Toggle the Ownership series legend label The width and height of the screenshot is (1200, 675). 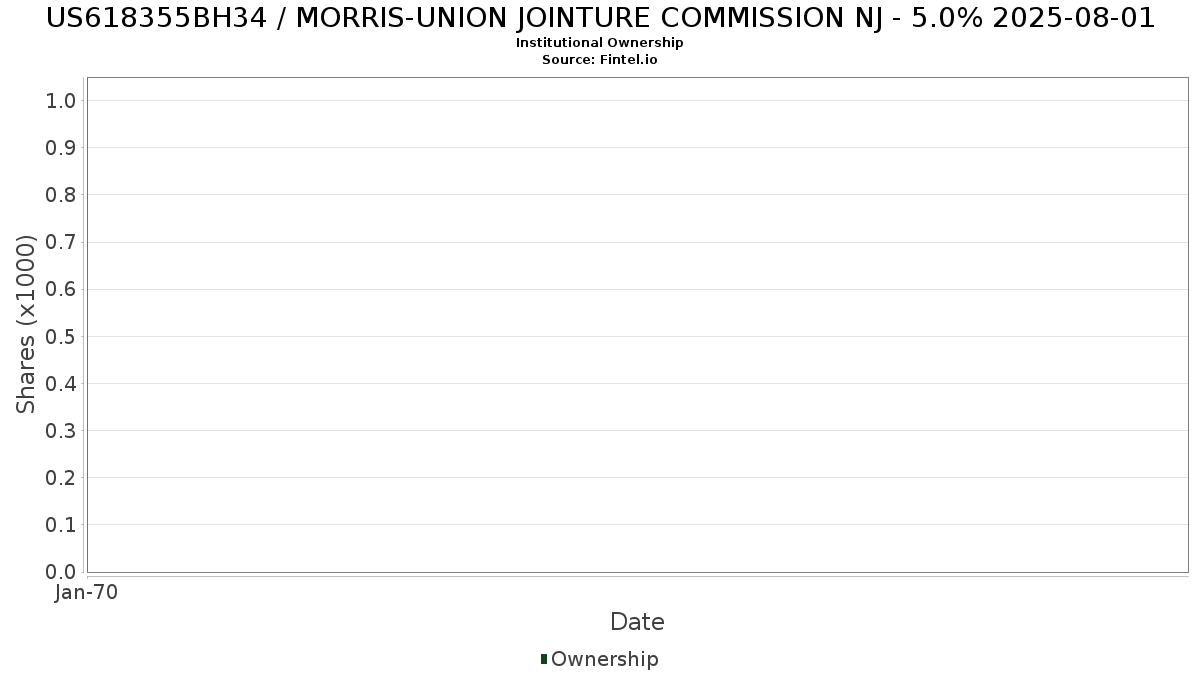tap(604, 659)
